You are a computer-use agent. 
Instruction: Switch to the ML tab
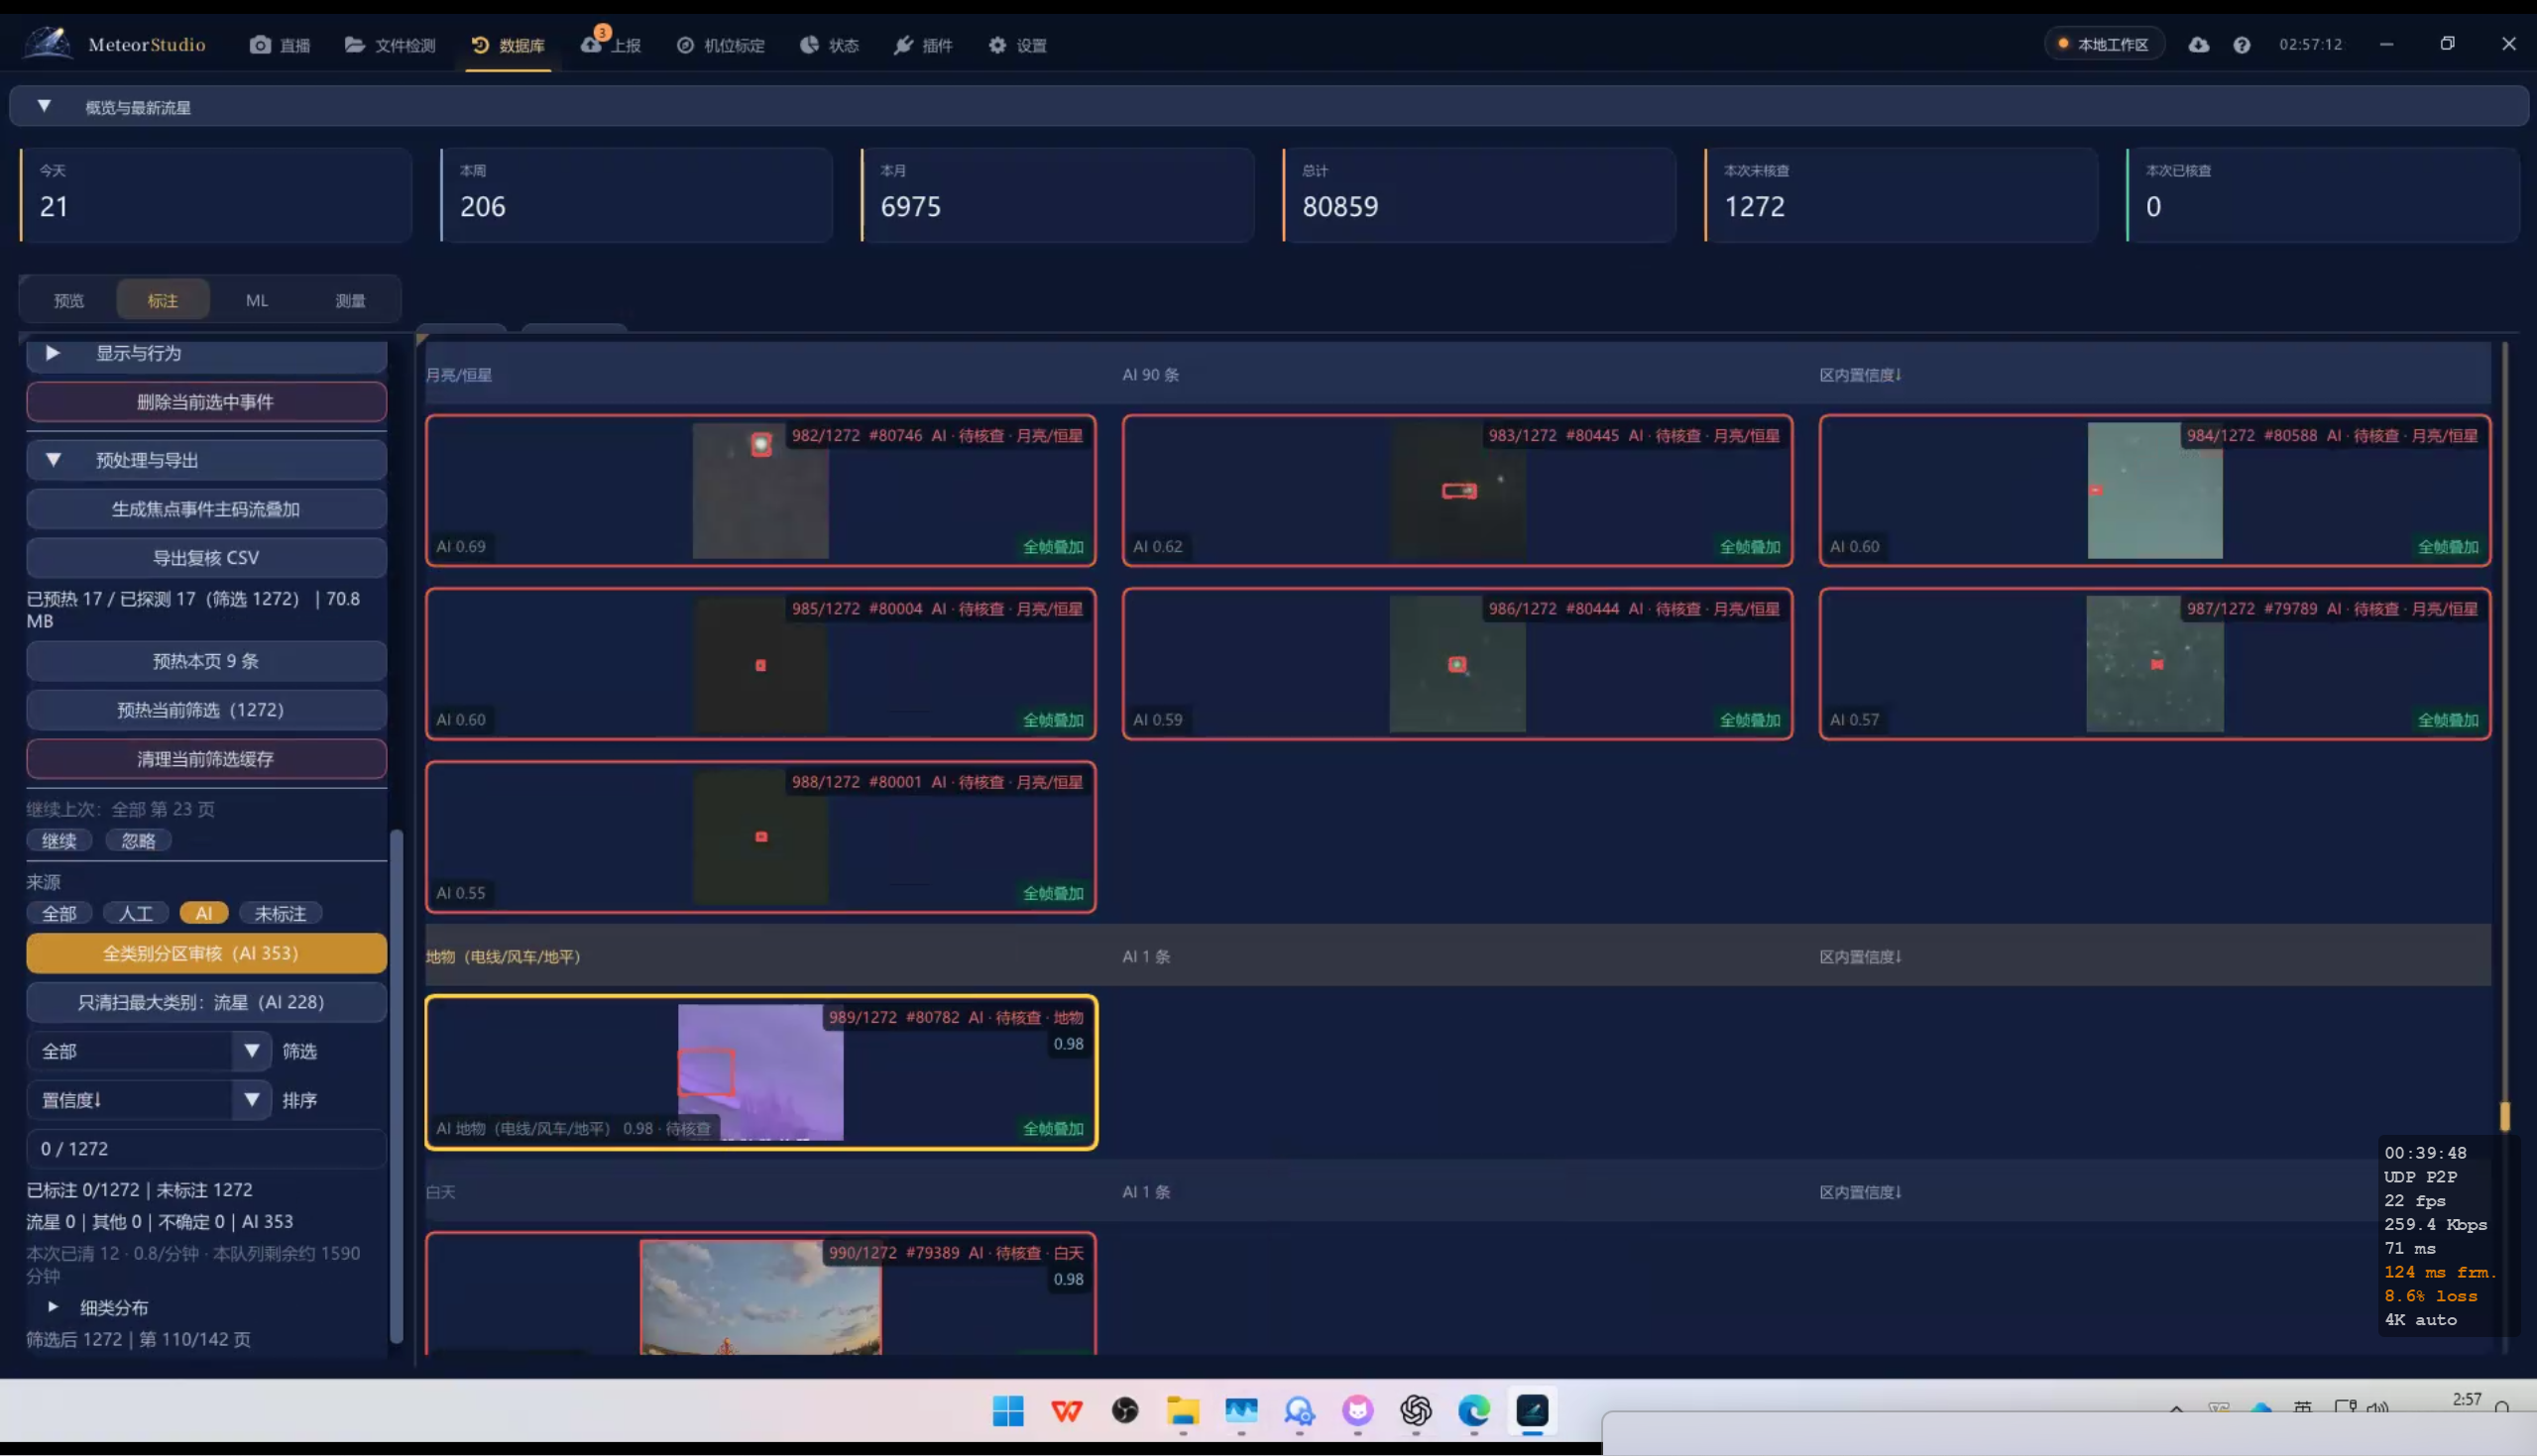[257, 300]
